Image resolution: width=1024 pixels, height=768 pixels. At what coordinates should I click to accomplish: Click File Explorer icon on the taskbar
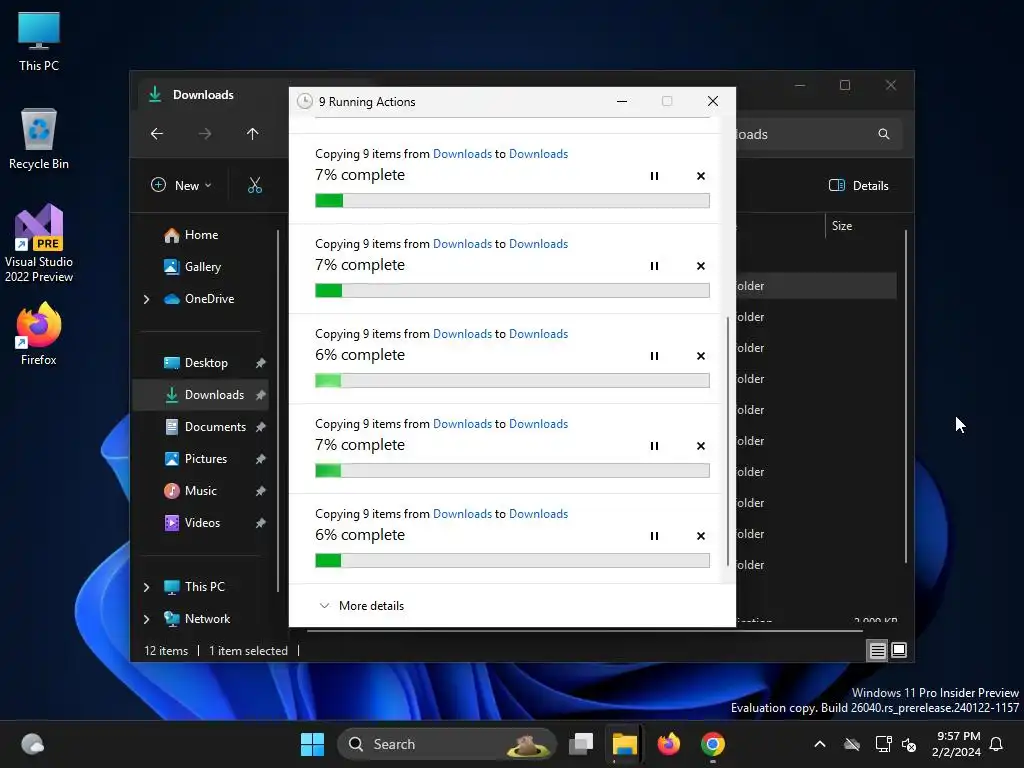pyautogui.click(x=624, y=744)
